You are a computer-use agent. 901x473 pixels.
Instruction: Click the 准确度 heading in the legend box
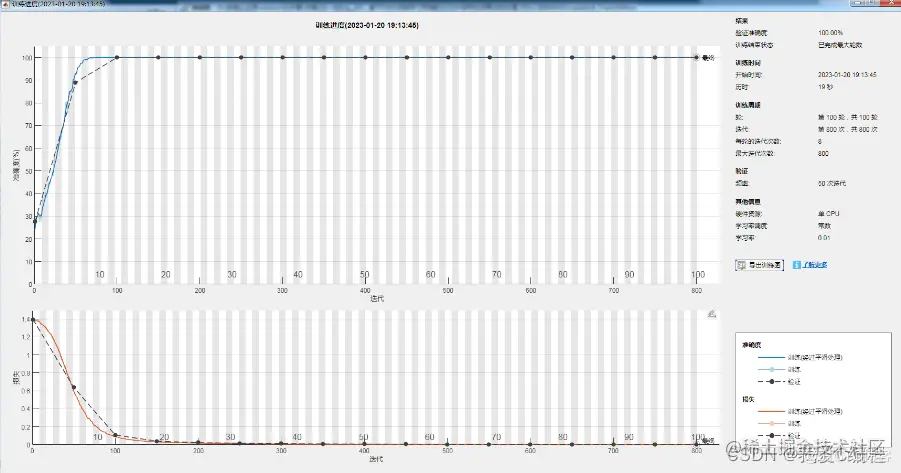tap(752, 345)
